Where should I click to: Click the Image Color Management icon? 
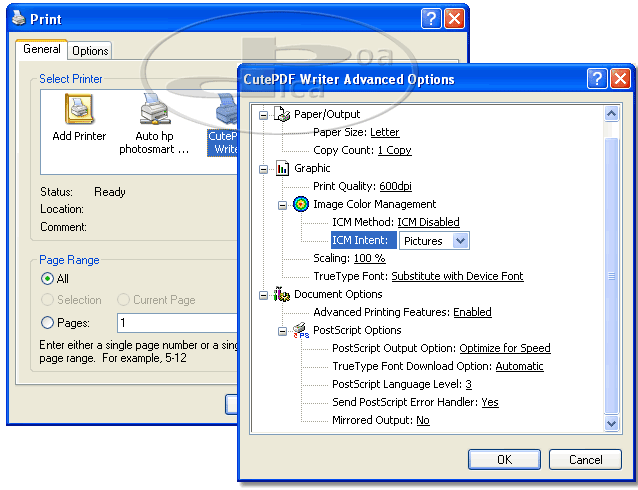301,205
